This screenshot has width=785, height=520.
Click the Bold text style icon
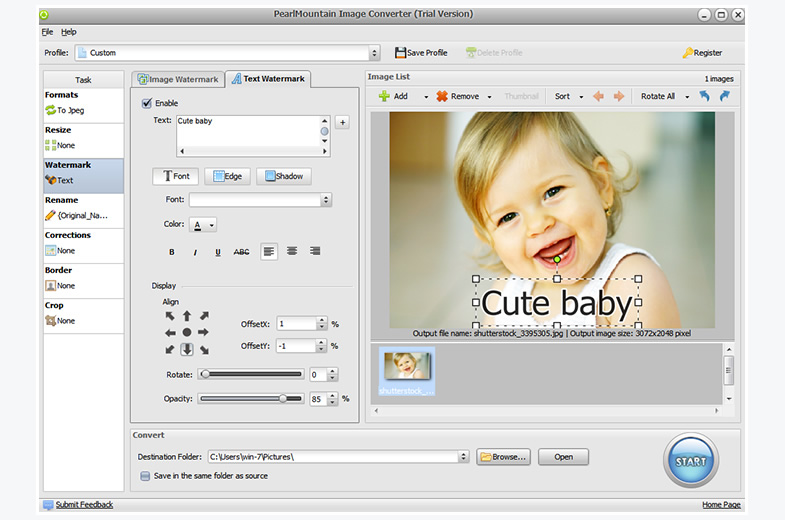point(171,252)
